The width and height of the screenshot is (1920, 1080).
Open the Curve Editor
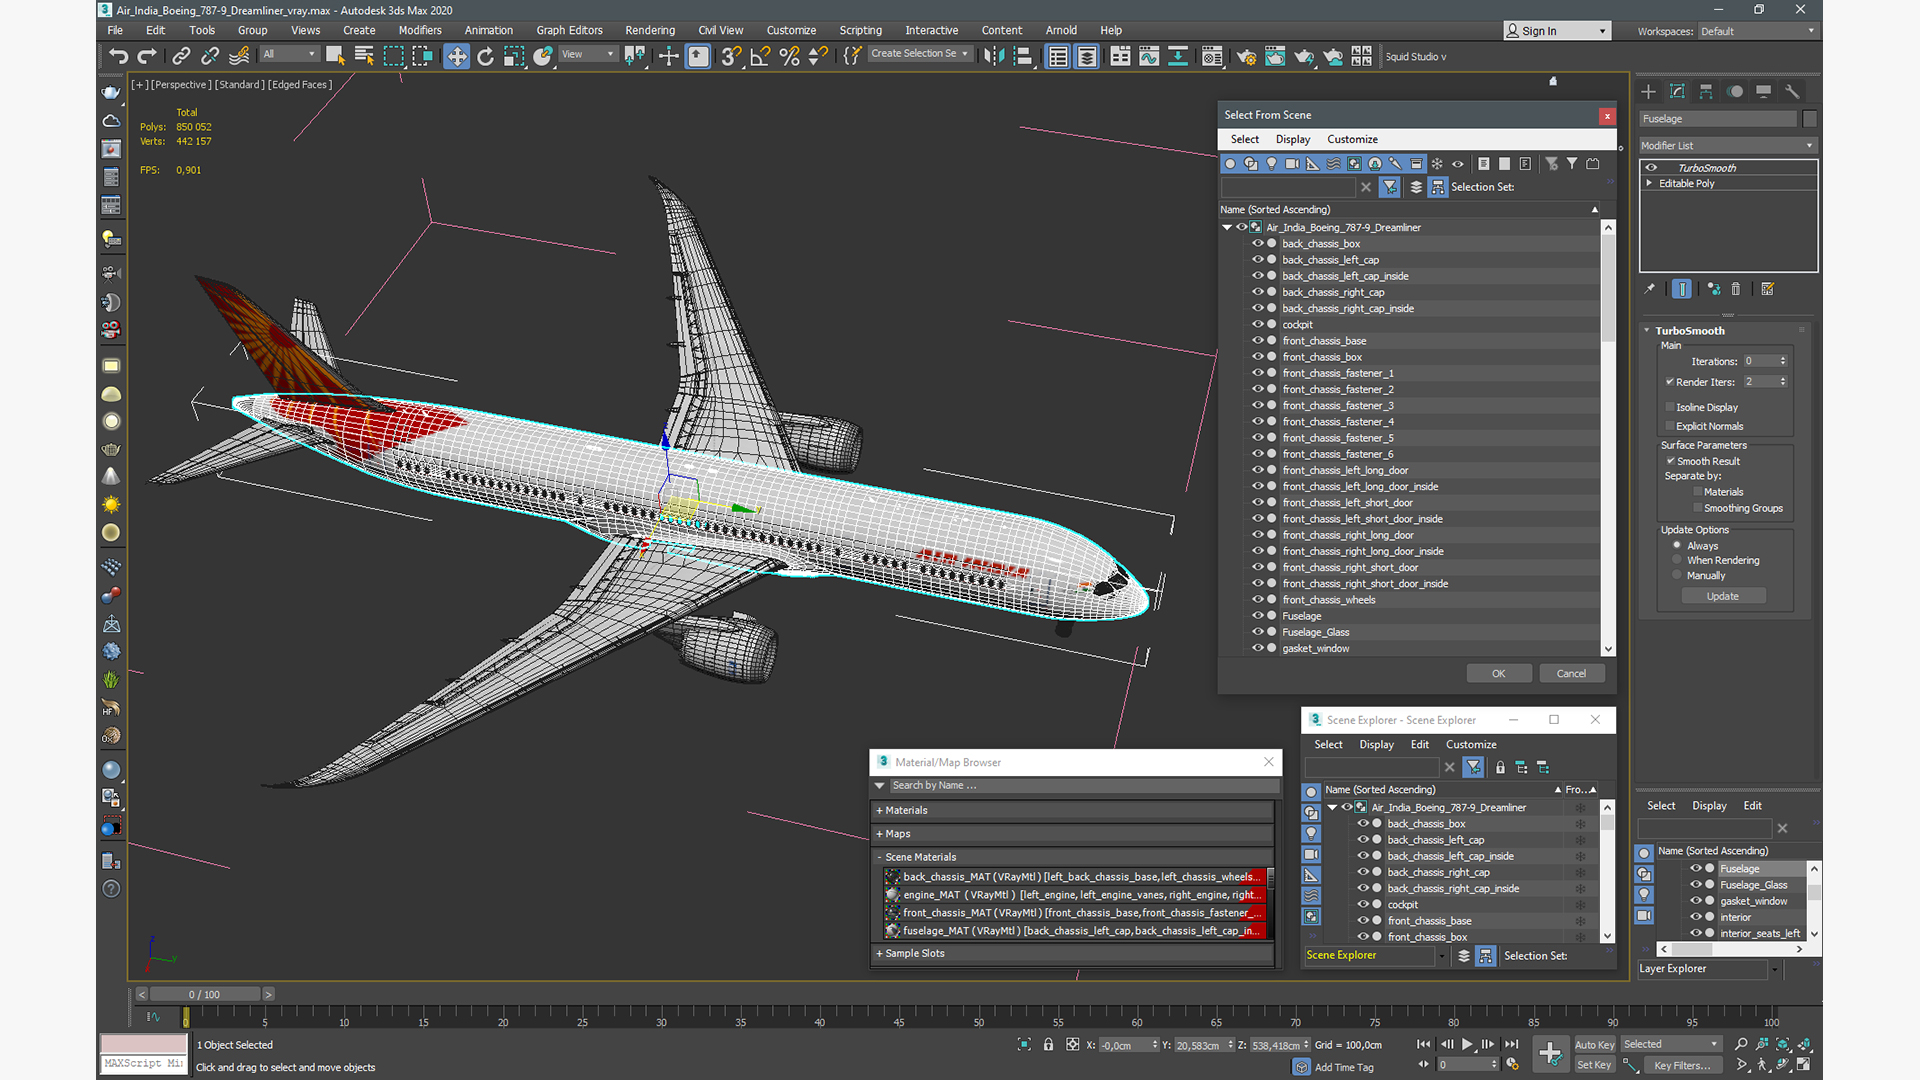(x=1149, y=56)
